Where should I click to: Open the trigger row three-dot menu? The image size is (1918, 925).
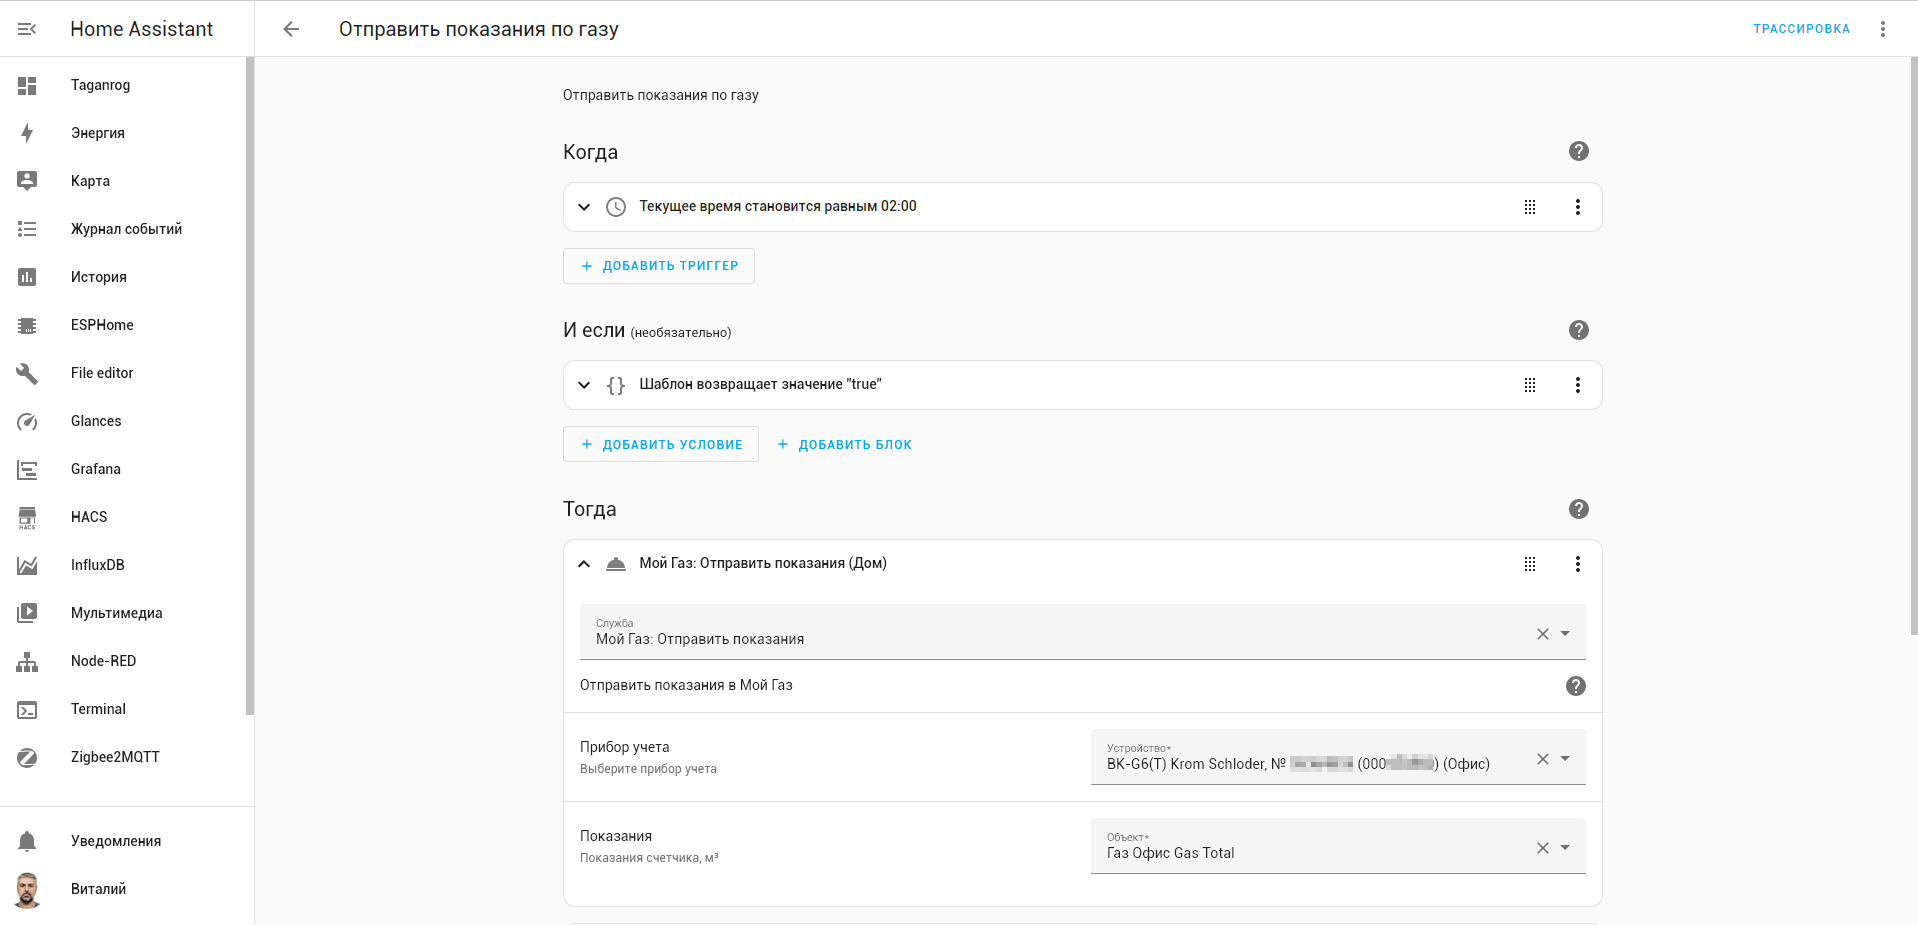[x=1578, y=207]
